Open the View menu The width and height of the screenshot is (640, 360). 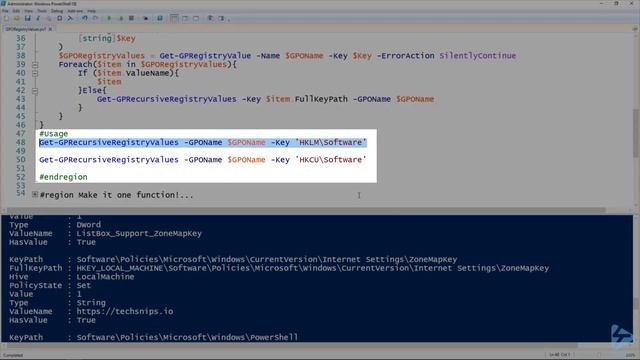tap(29, 11)
